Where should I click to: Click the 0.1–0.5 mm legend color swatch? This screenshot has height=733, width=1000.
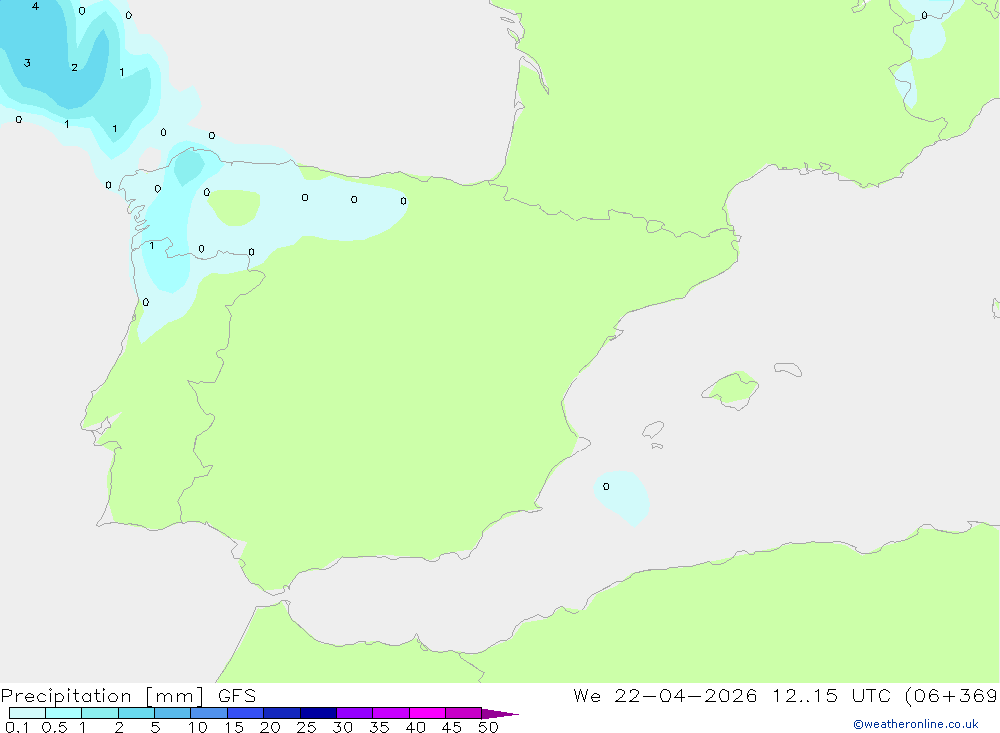[27, 713]
